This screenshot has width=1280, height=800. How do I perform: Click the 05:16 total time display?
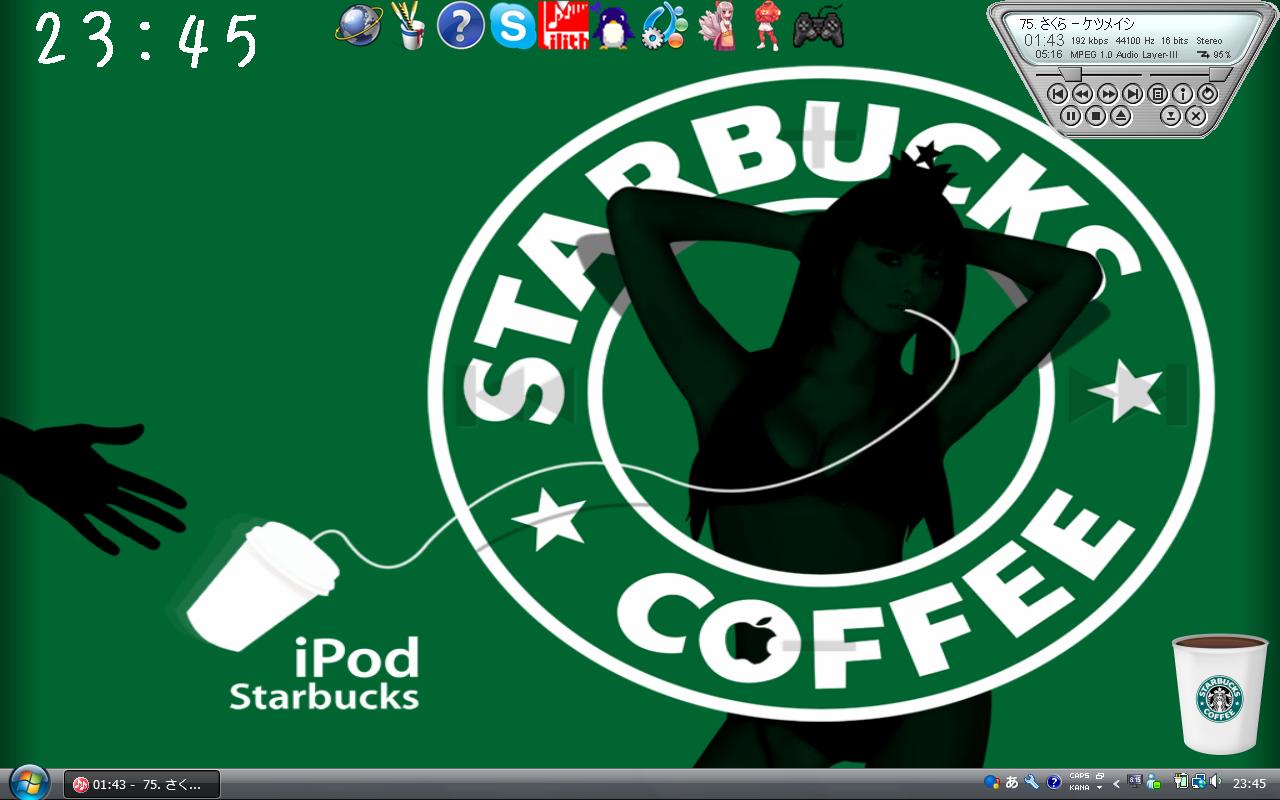(1049, 54)
